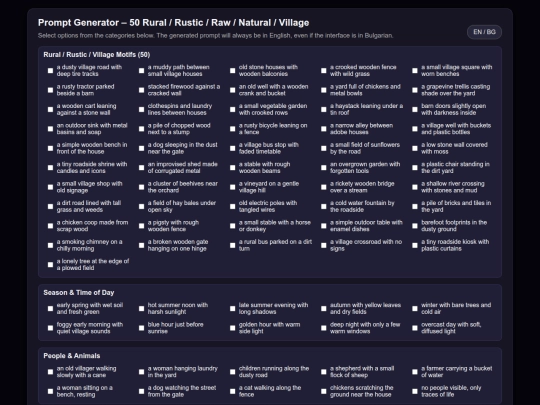Tick 'a shepherd with a small flock of sheep'
Viewport: 540px width, 405px height.
(x=324, y=372)
